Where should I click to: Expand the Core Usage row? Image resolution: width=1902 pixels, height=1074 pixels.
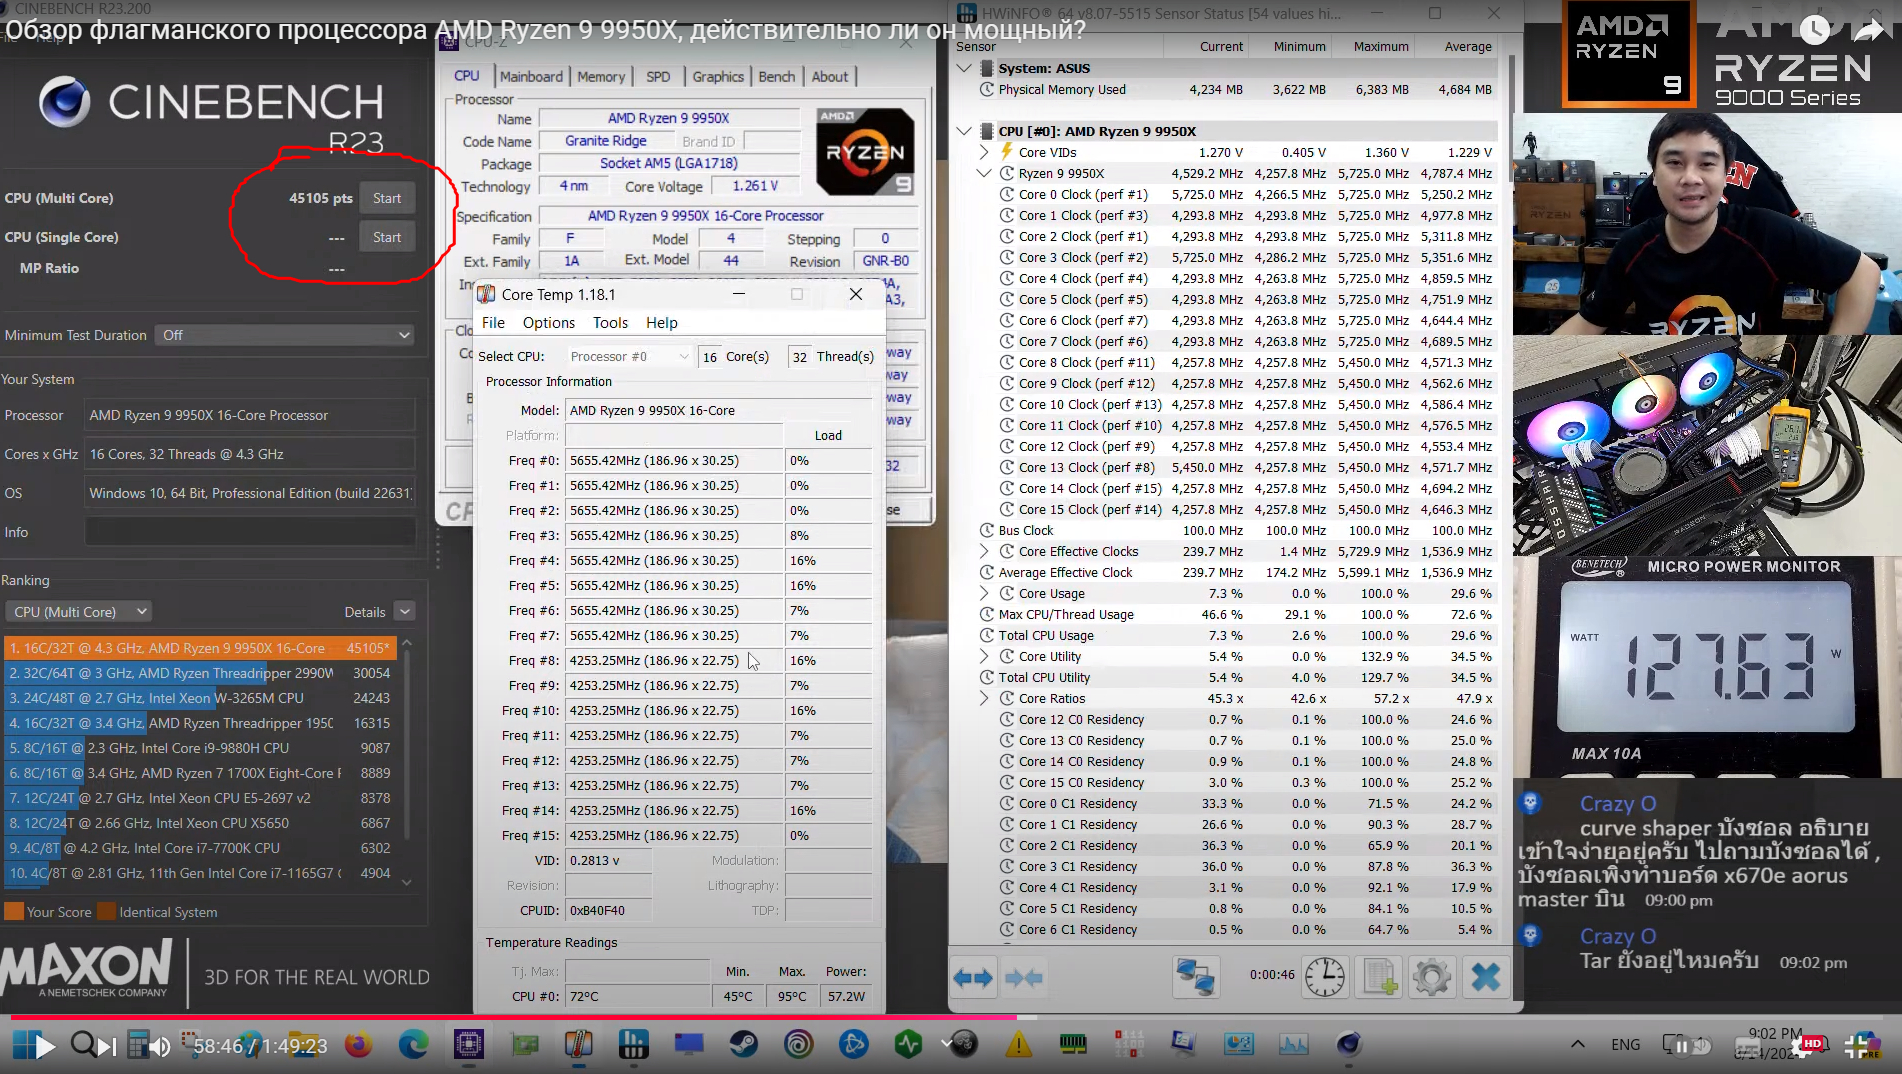click(x=984, y=593)
